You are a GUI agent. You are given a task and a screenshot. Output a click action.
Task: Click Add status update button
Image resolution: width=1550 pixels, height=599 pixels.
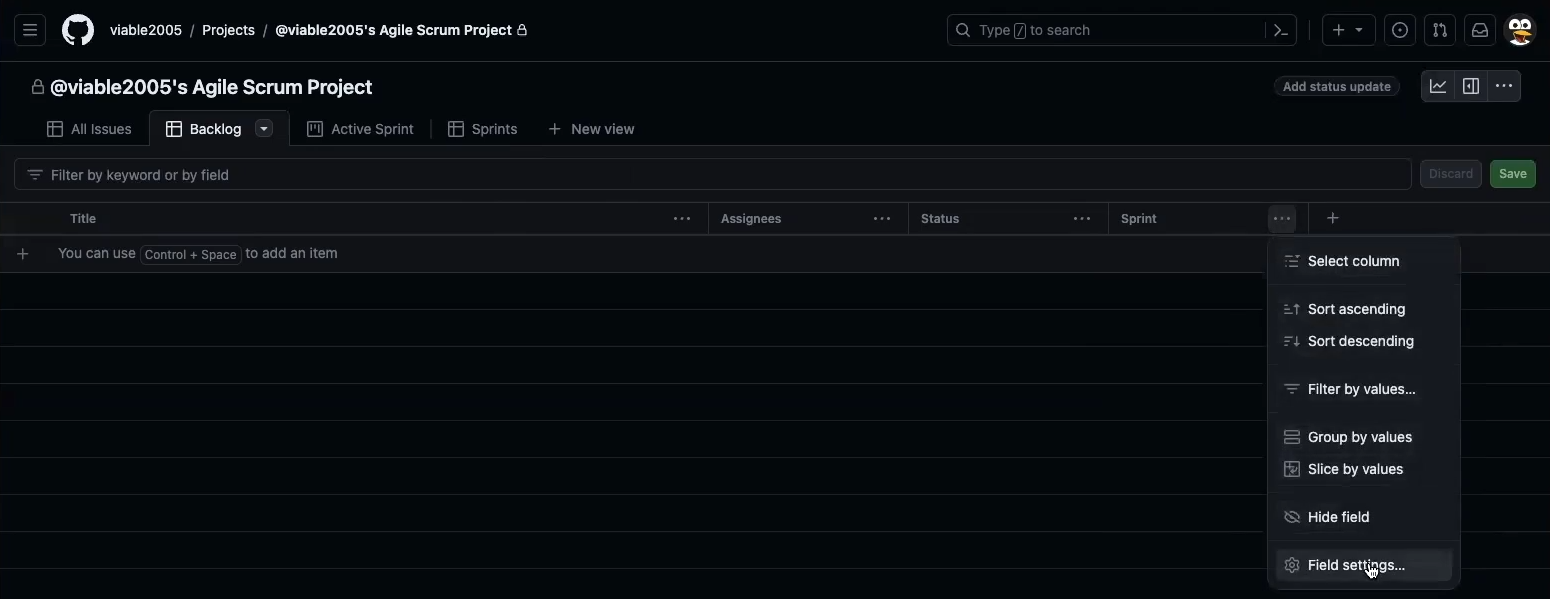tap(1336, 87)
